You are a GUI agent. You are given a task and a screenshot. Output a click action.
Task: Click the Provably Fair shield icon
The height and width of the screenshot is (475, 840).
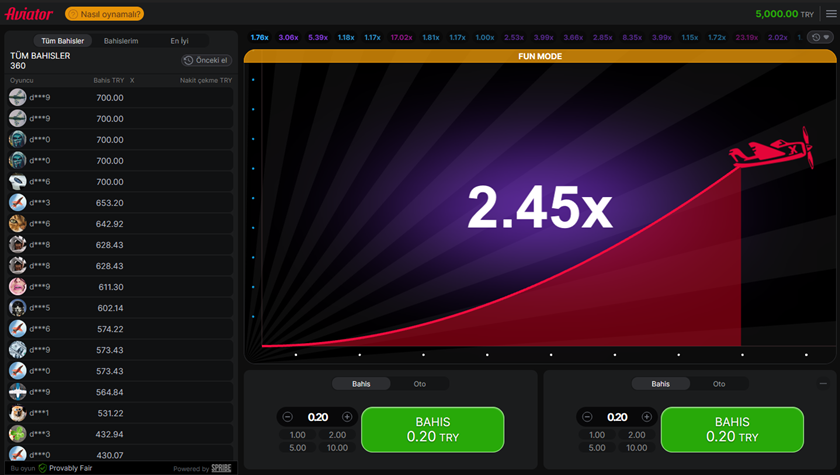[43, 468]
